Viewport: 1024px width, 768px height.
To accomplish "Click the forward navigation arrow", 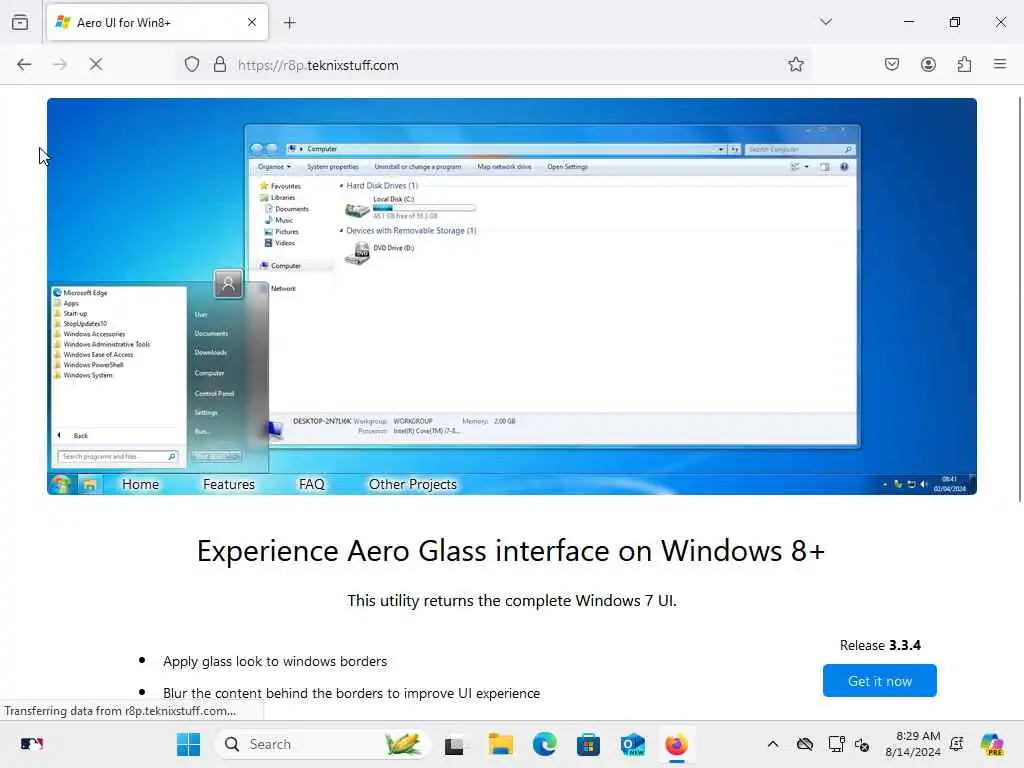I will [60, 64].
